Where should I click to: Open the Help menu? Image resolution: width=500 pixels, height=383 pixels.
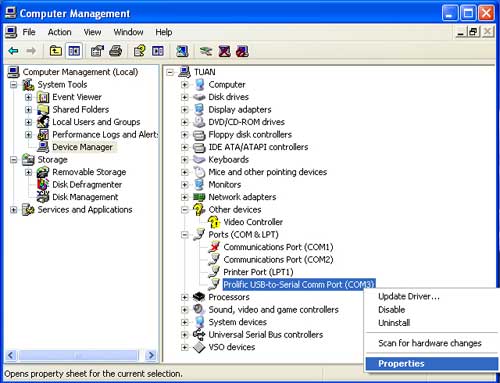pos(164,32)
